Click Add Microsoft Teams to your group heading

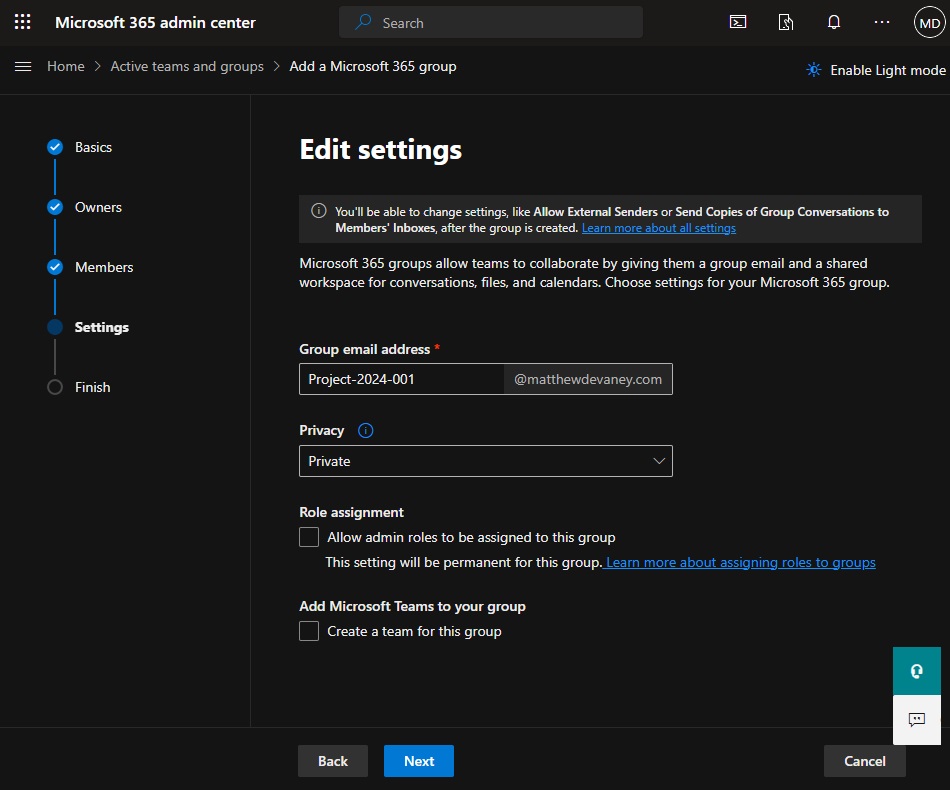(413, 606)
